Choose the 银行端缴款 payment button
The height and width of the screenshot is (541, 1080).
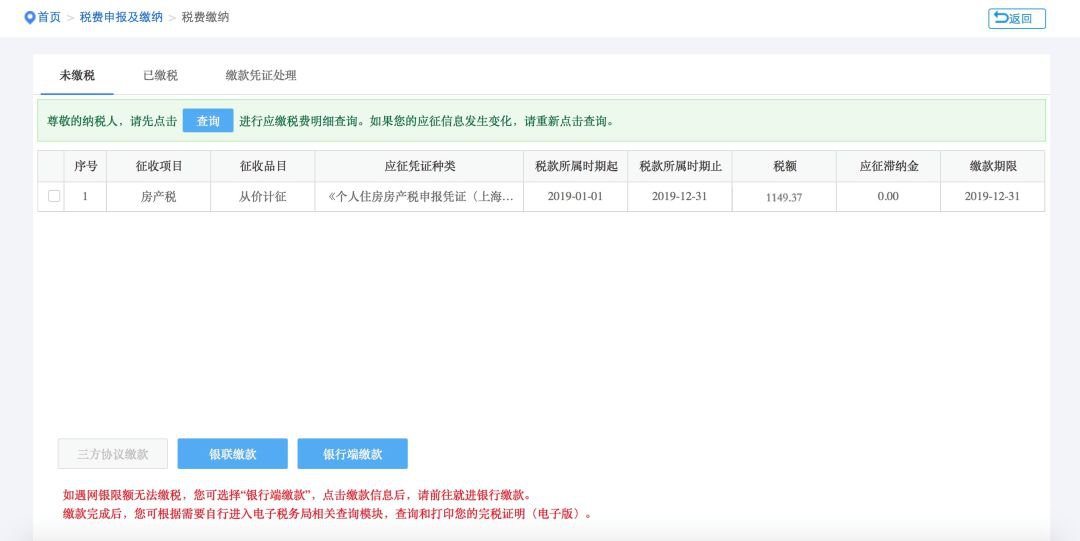coord(352,454)
